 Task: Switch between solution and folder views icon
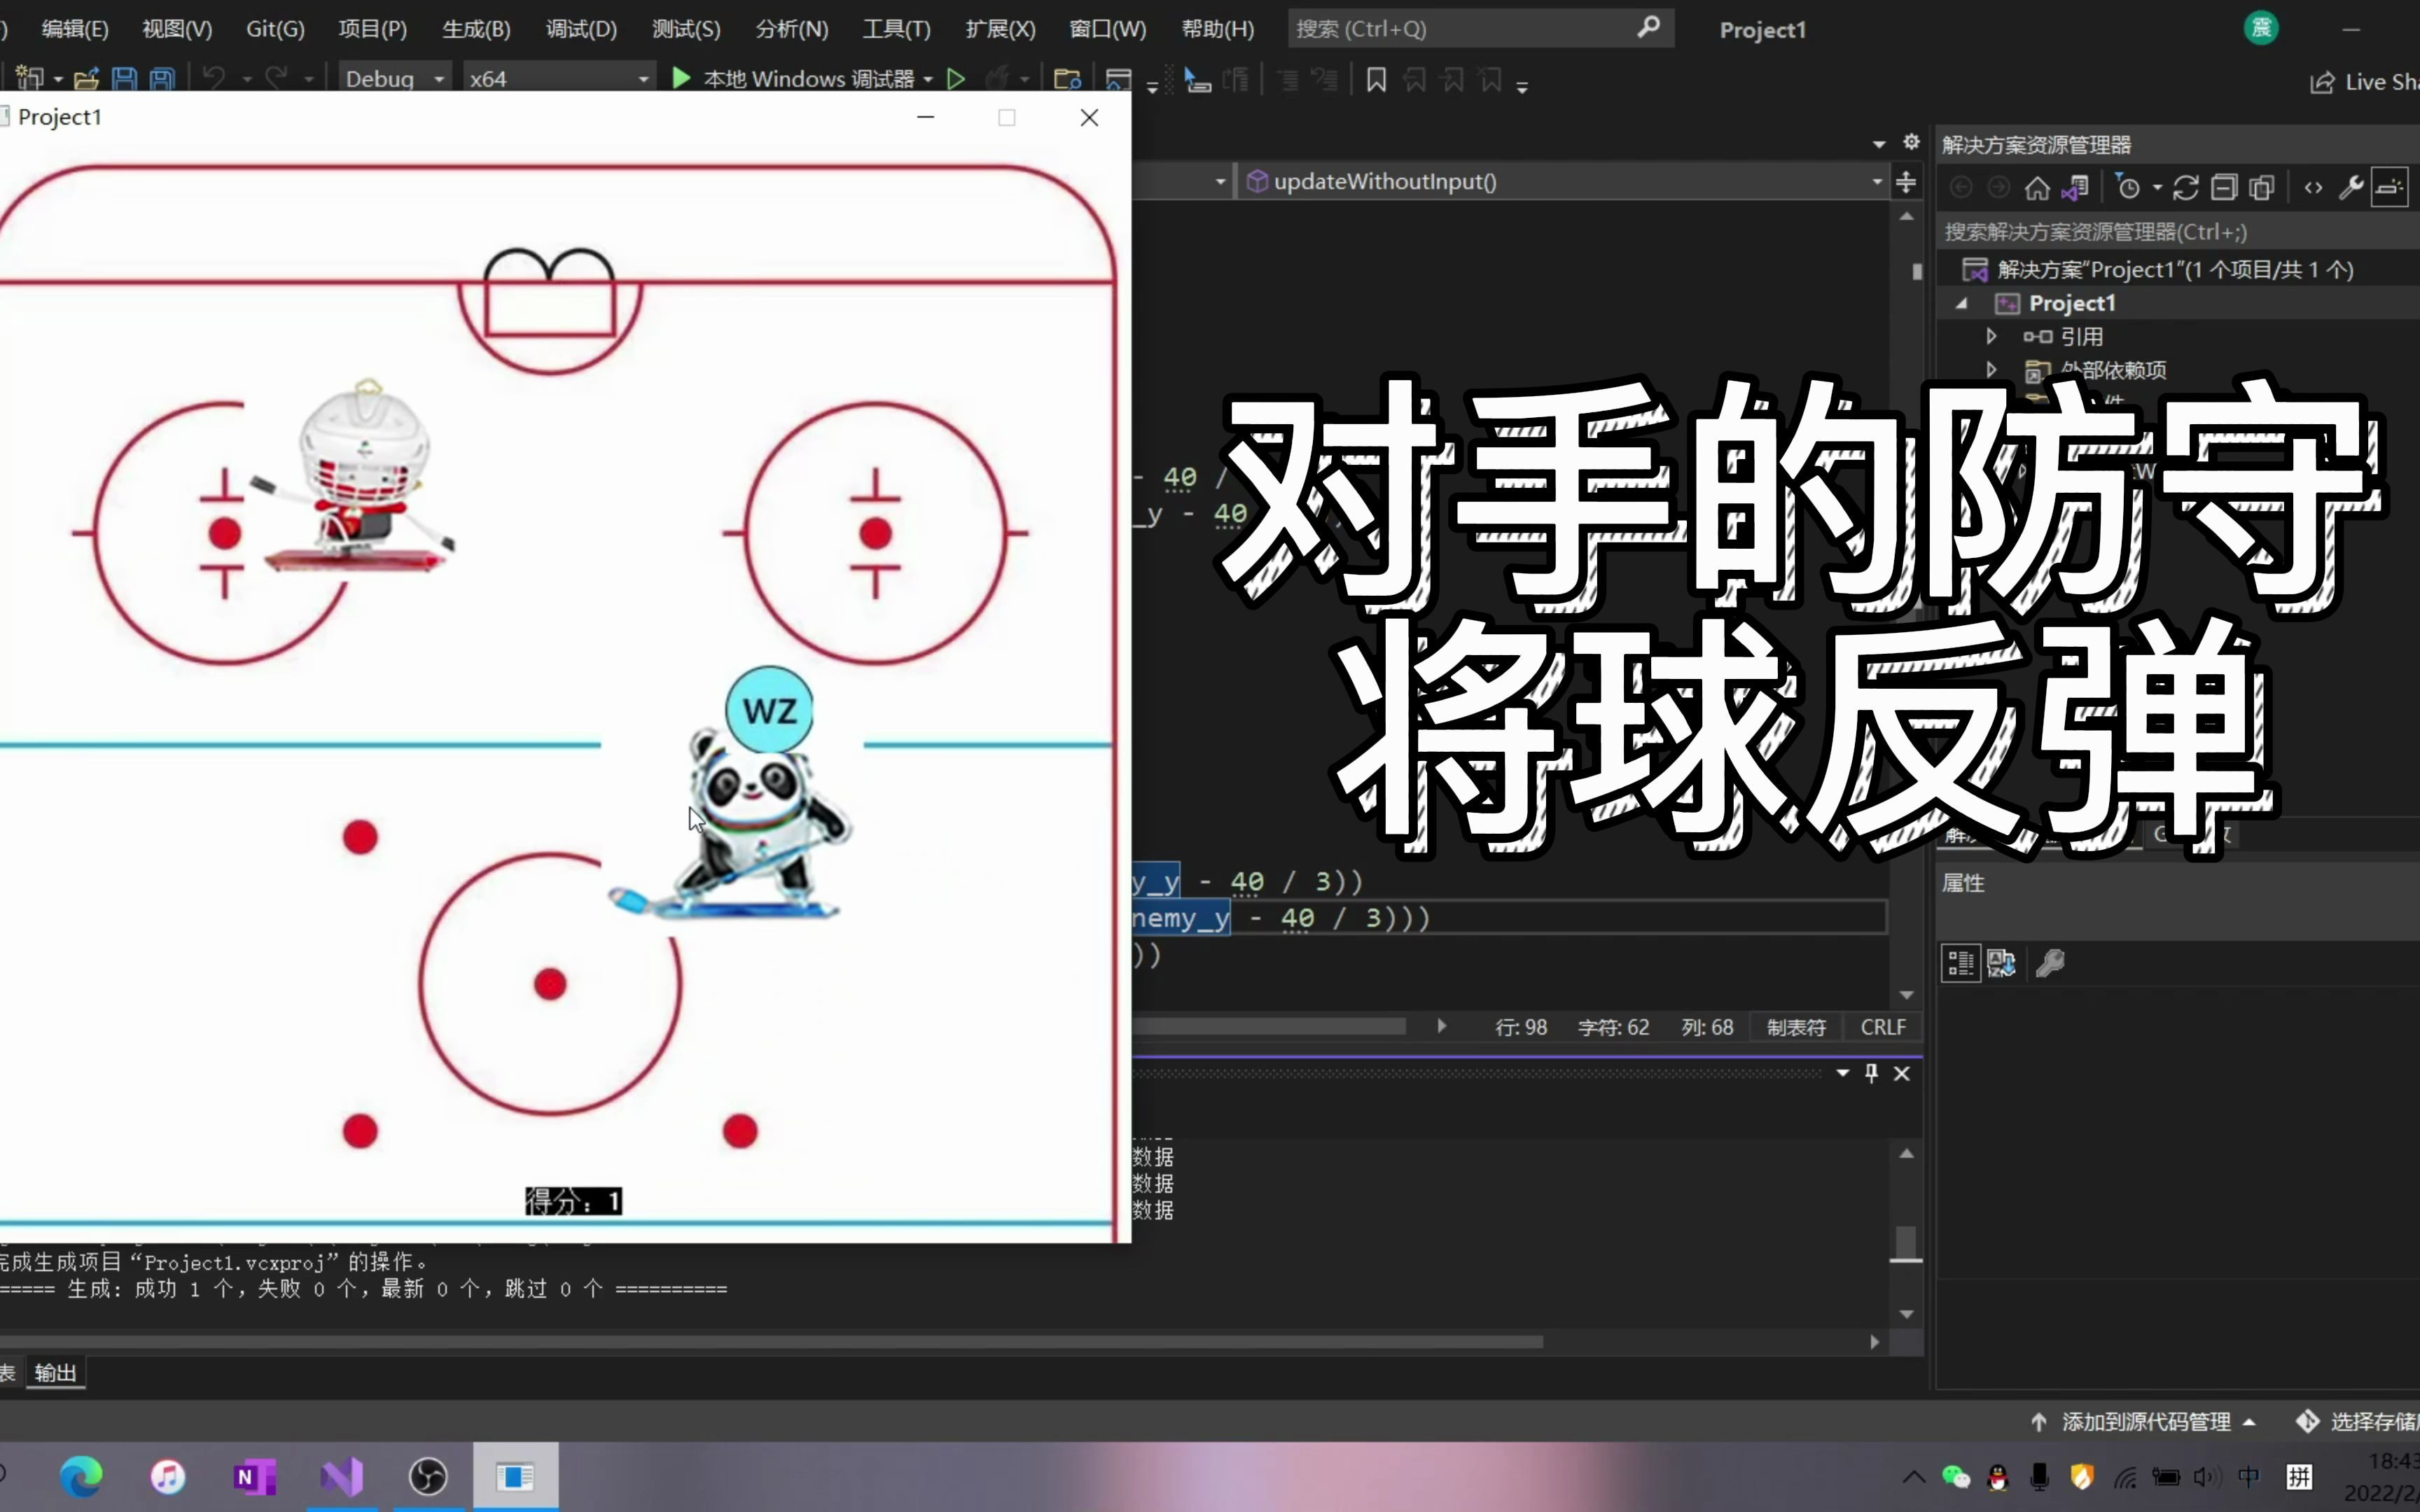click(x=2075, y=188)
